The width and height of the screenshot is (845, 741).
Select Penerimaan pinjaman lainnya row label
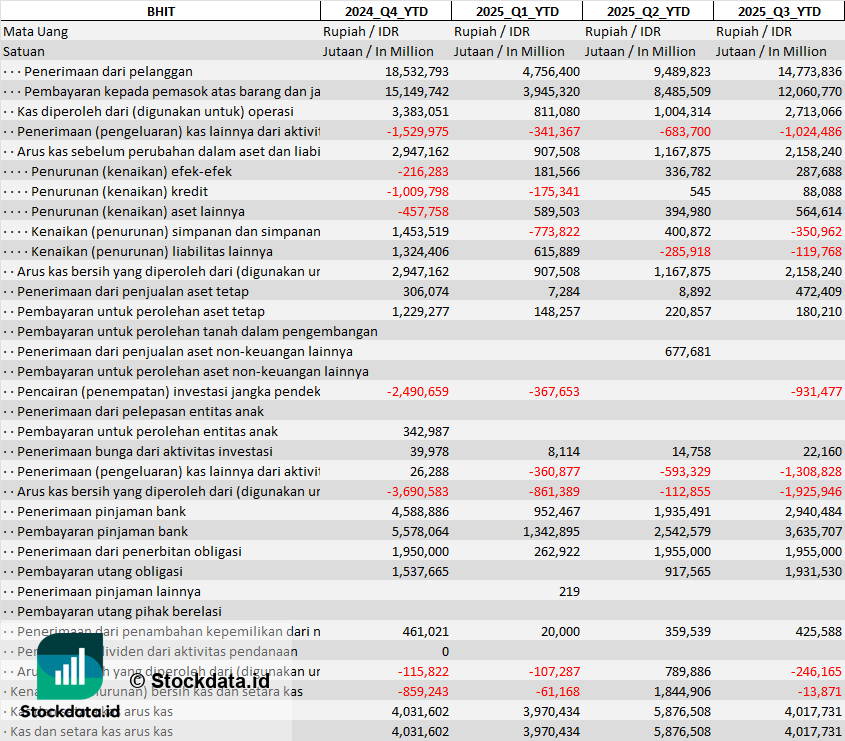109,591
